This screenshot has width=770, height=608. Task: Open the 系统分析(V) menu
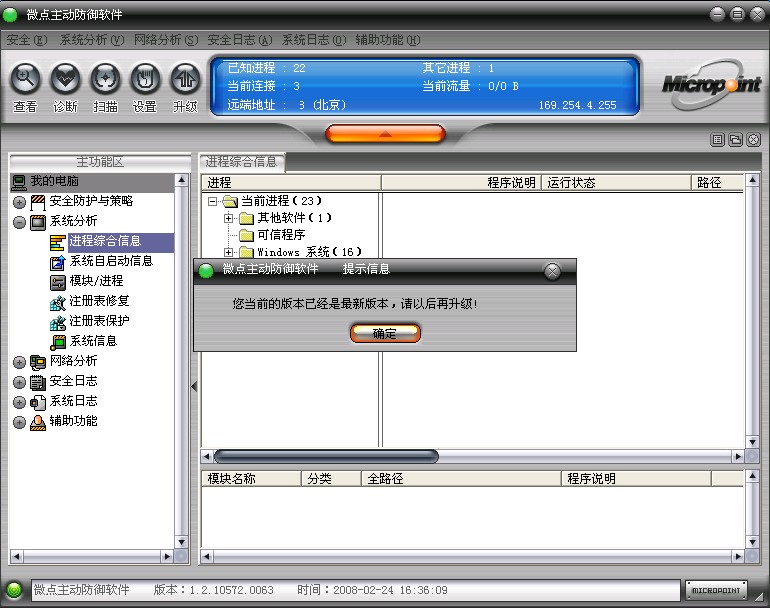pyautogui.click(x=92, y=40)
